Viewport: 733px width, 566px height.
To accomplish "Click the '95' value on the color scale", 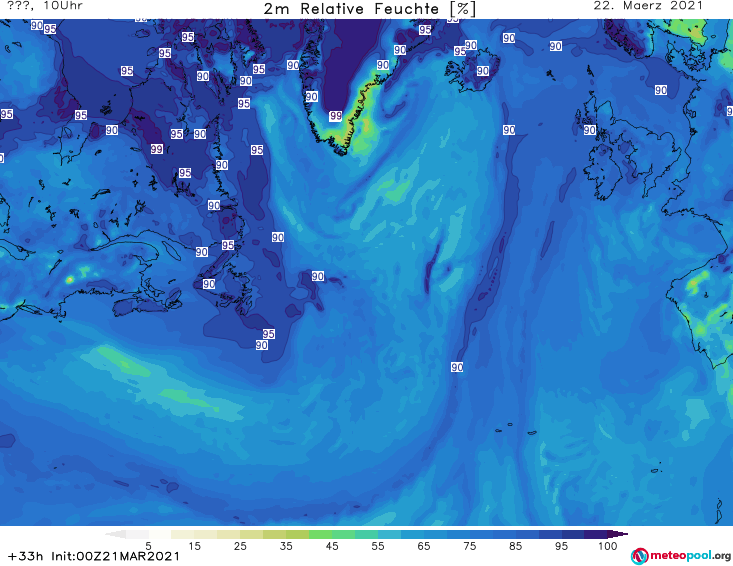I will click(x=561, y=546).
